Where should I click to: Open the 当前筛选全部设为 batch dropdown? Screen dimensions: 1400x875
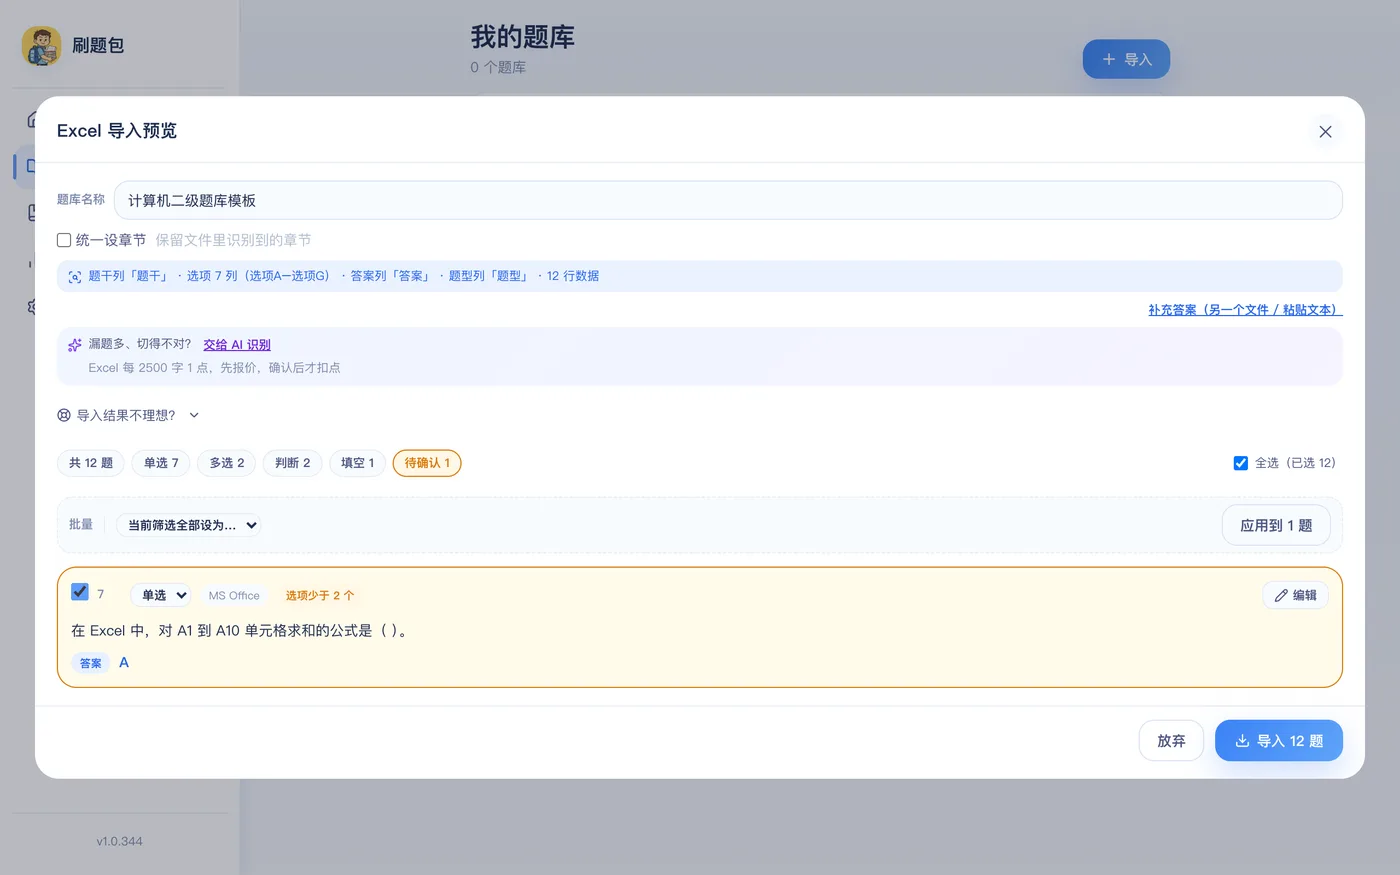[189, 525]
